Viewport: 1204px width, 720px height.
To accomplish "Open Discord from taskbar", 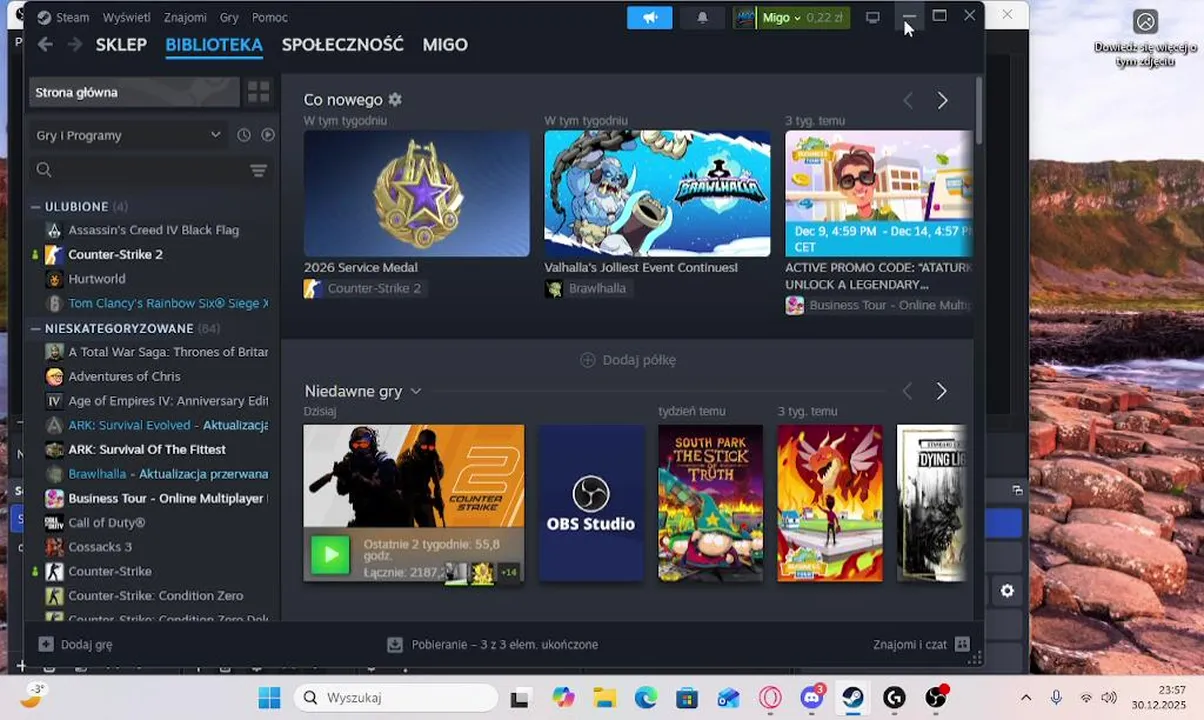I will click(812, 698).
